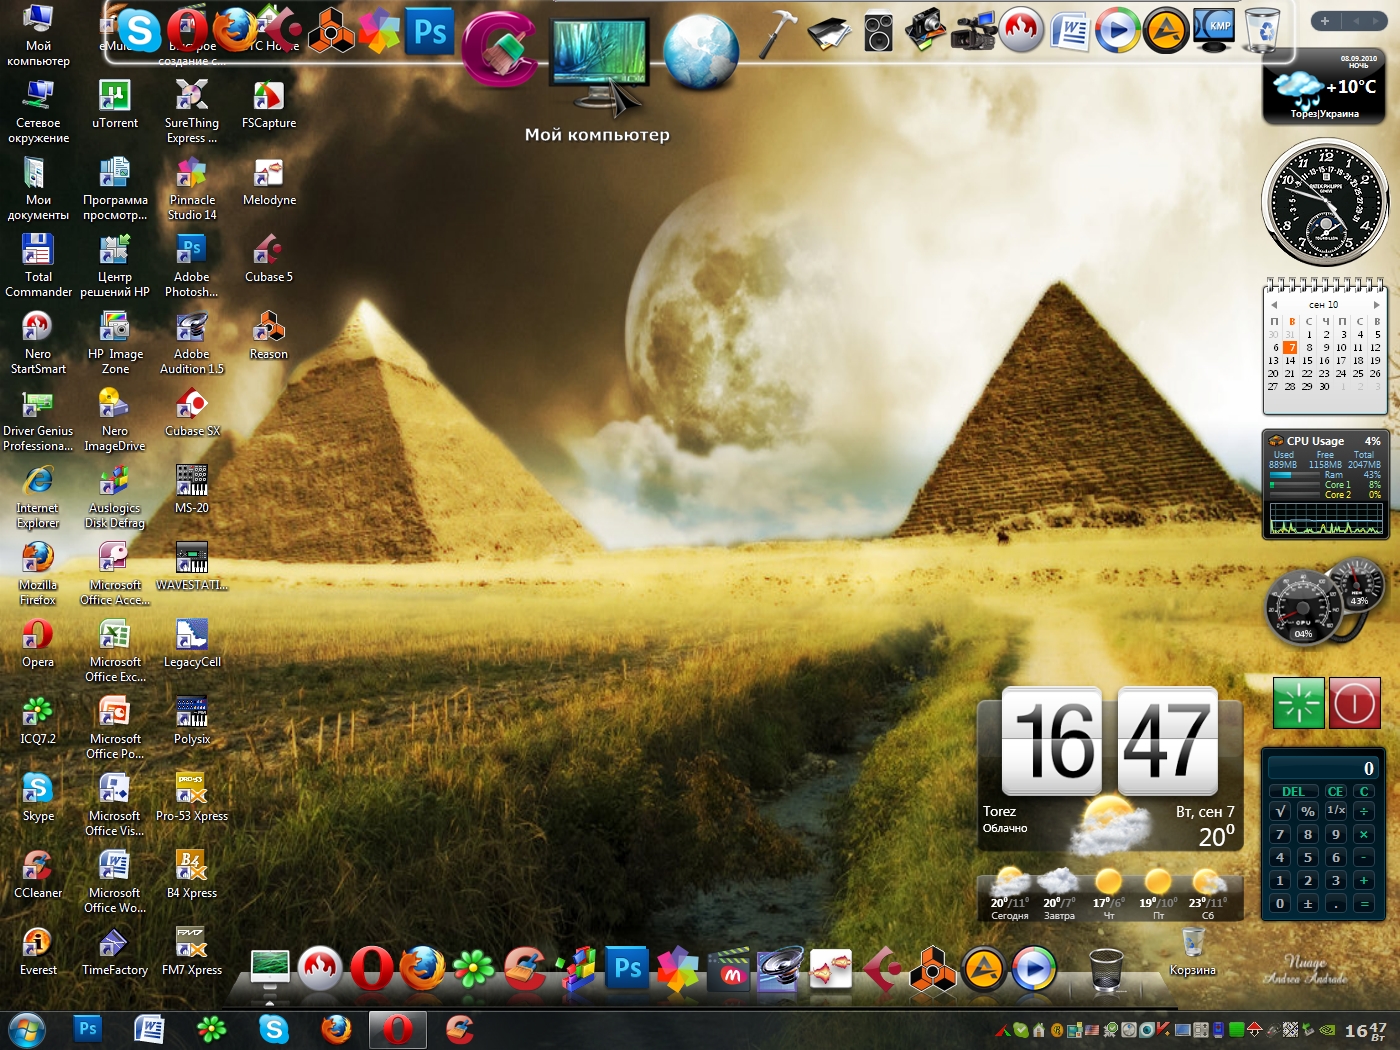Viewport: 1400px width, 1050px height.
Task: Go to previous month in calendar gadget
Action: (x=1274, y=305)
